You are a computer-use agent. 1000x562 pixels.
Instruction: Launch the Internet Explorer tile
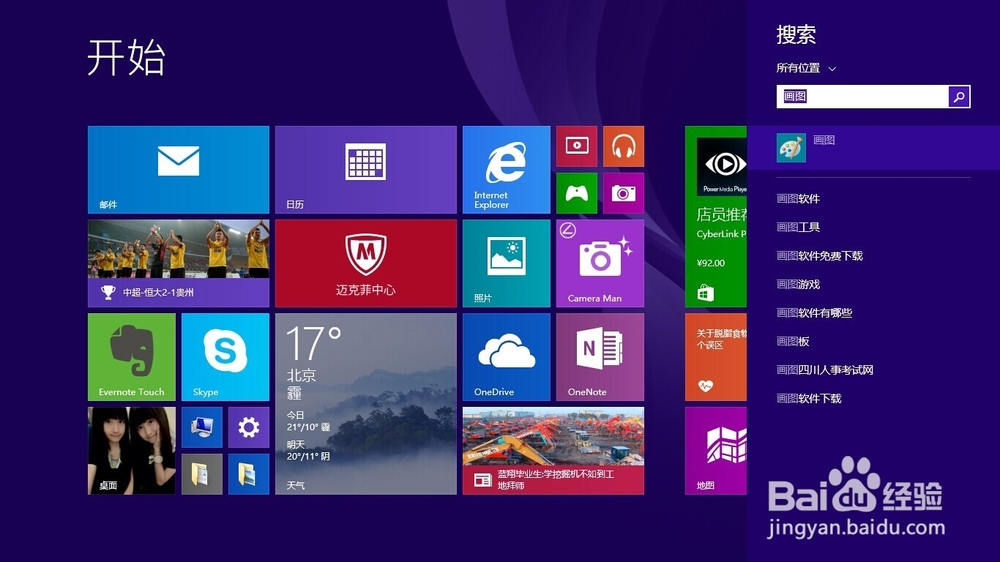click(x=506, y=170)
